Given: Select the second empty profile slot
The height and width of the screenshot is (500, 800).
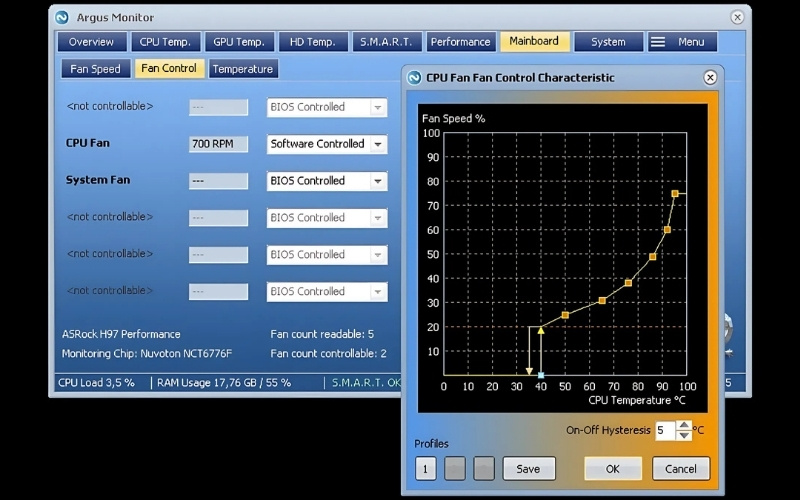Looking at the screenshot, I should [455, 468].
